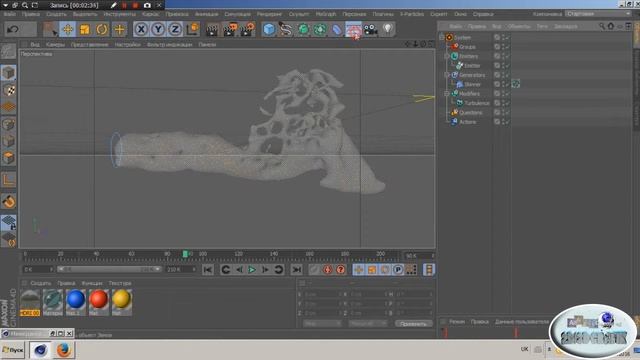Click the highlighted environment floor icon

(353, 30)
